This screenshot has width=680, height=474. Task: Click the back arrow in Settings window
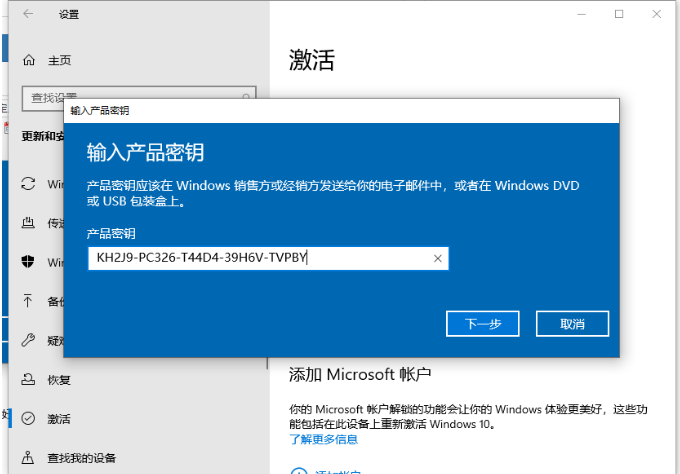(27, 14)
